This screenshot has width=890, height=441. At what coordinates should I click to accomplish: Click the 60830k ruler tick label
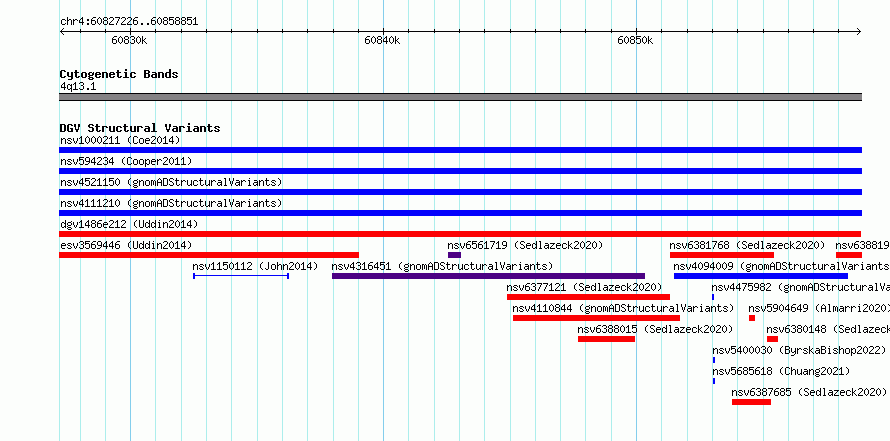[129, 40]
